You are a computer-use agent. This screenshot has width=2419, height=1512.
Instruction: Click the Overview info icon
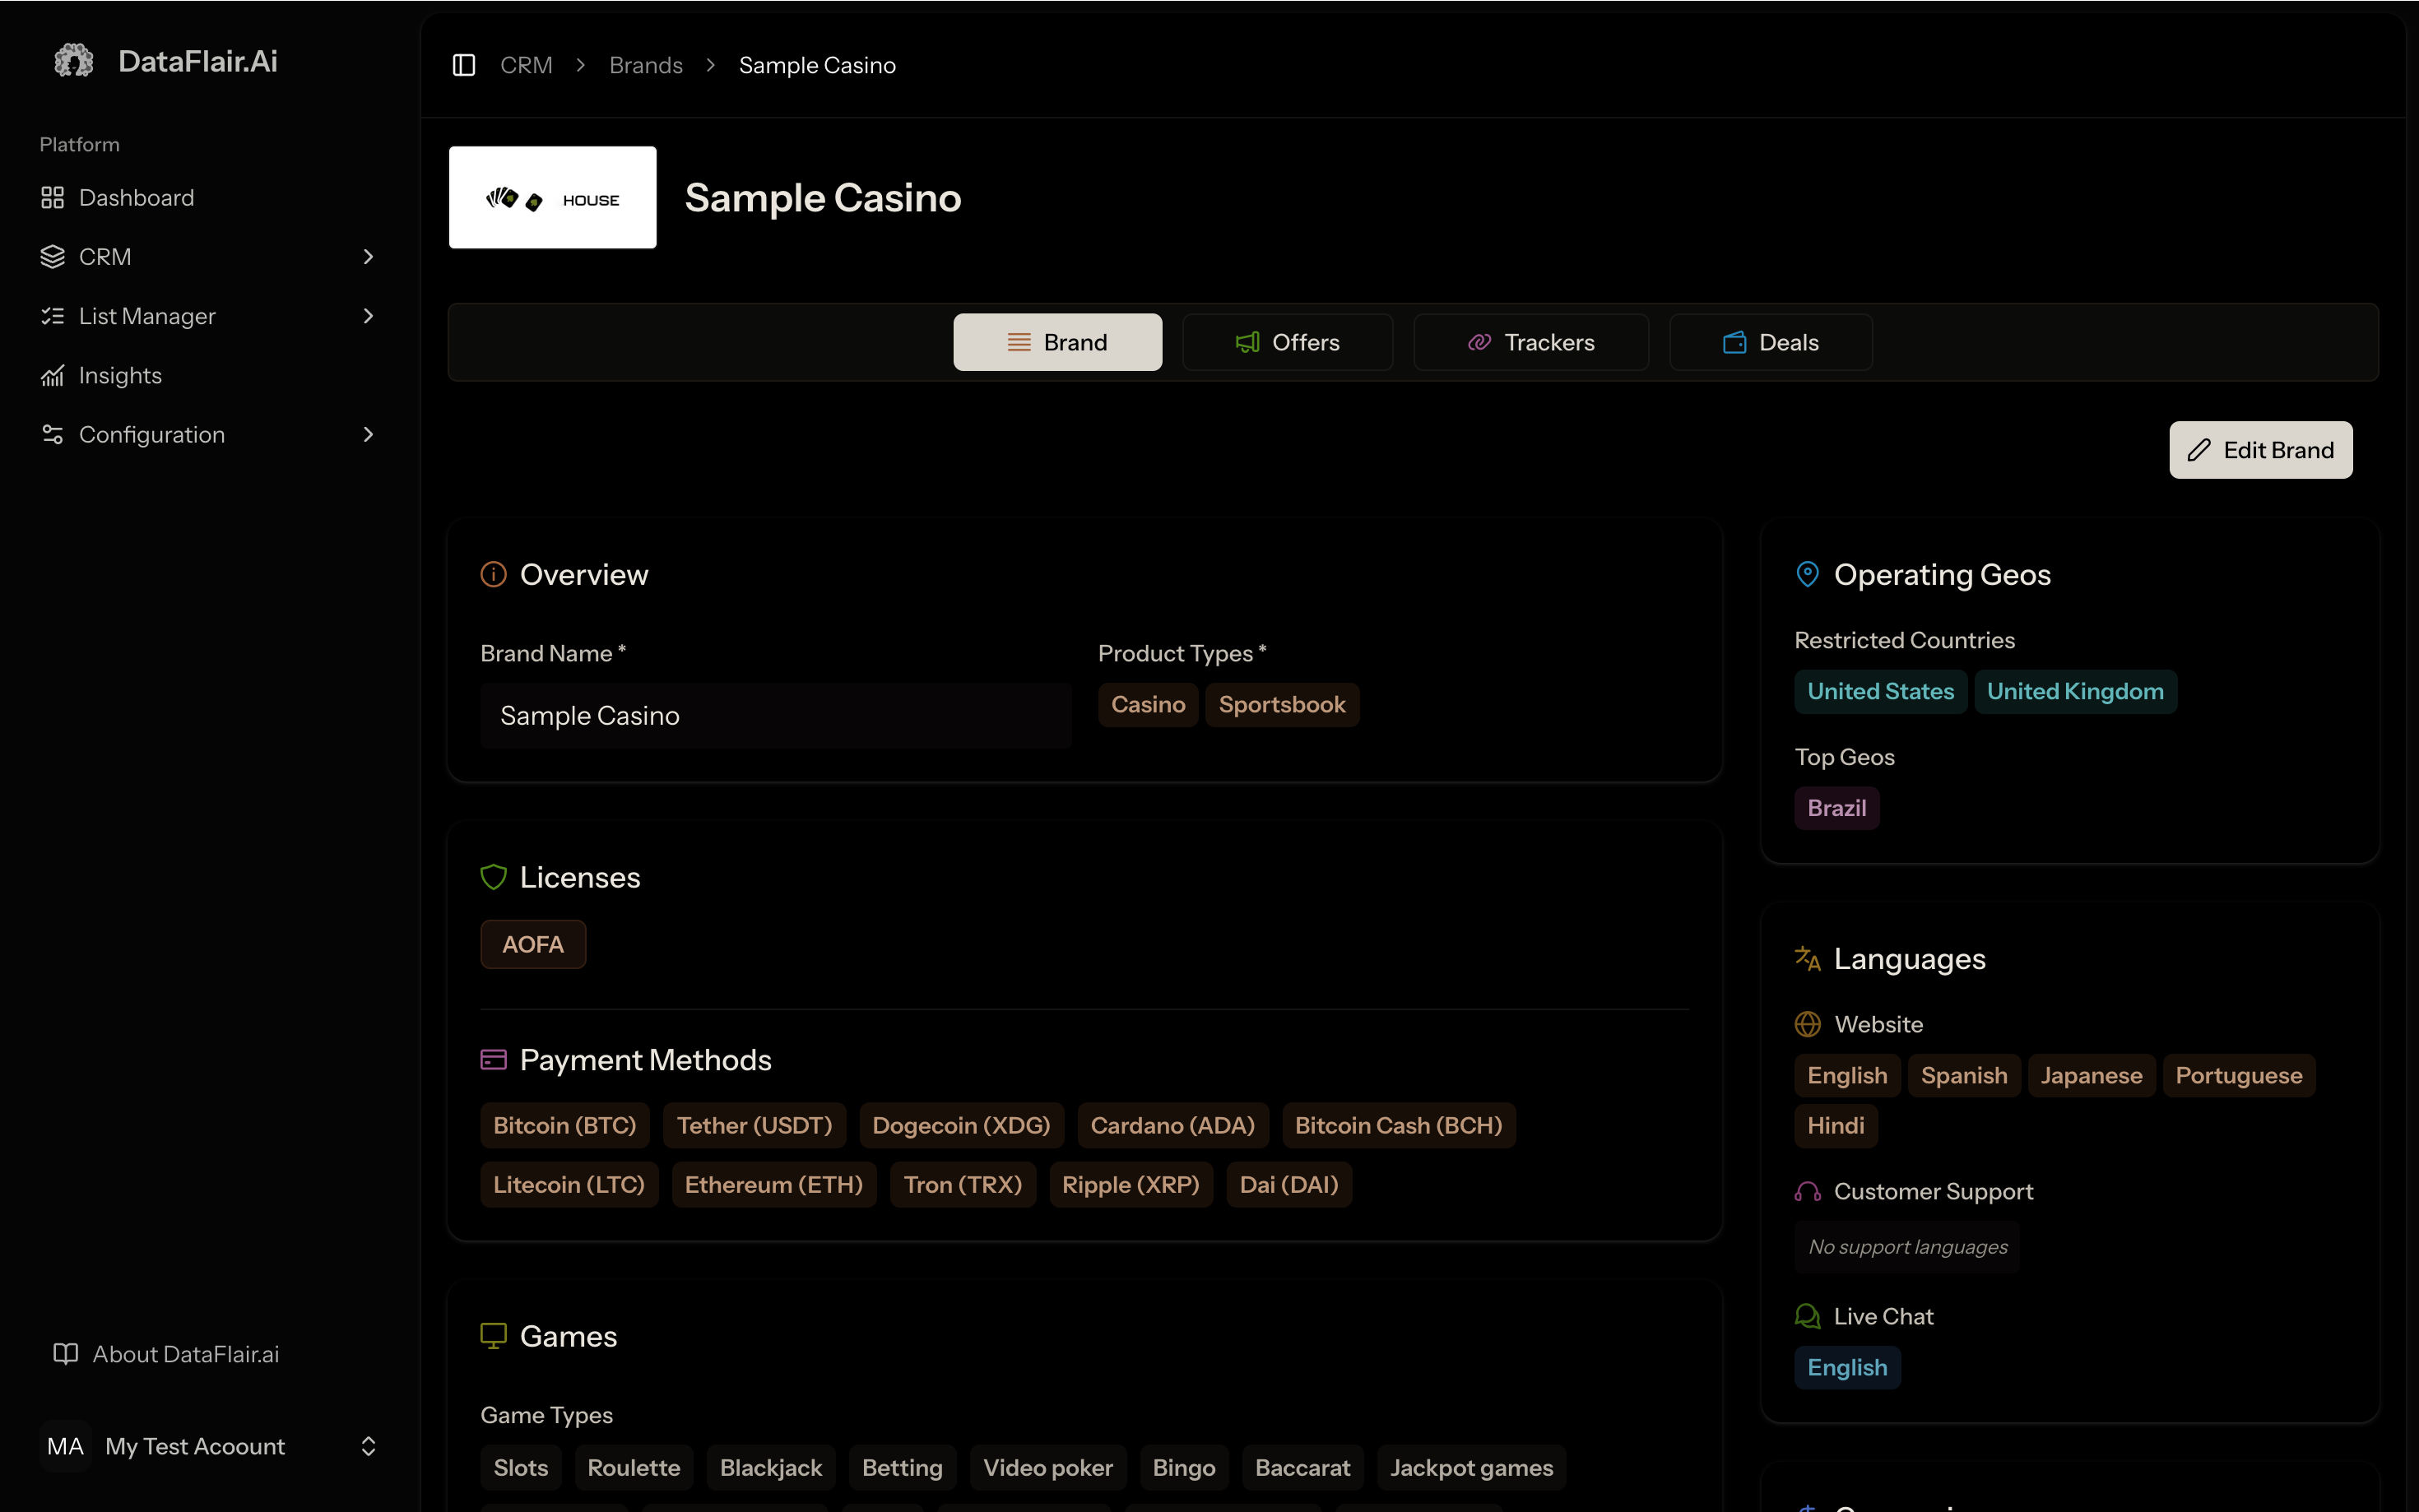[493, 574]
